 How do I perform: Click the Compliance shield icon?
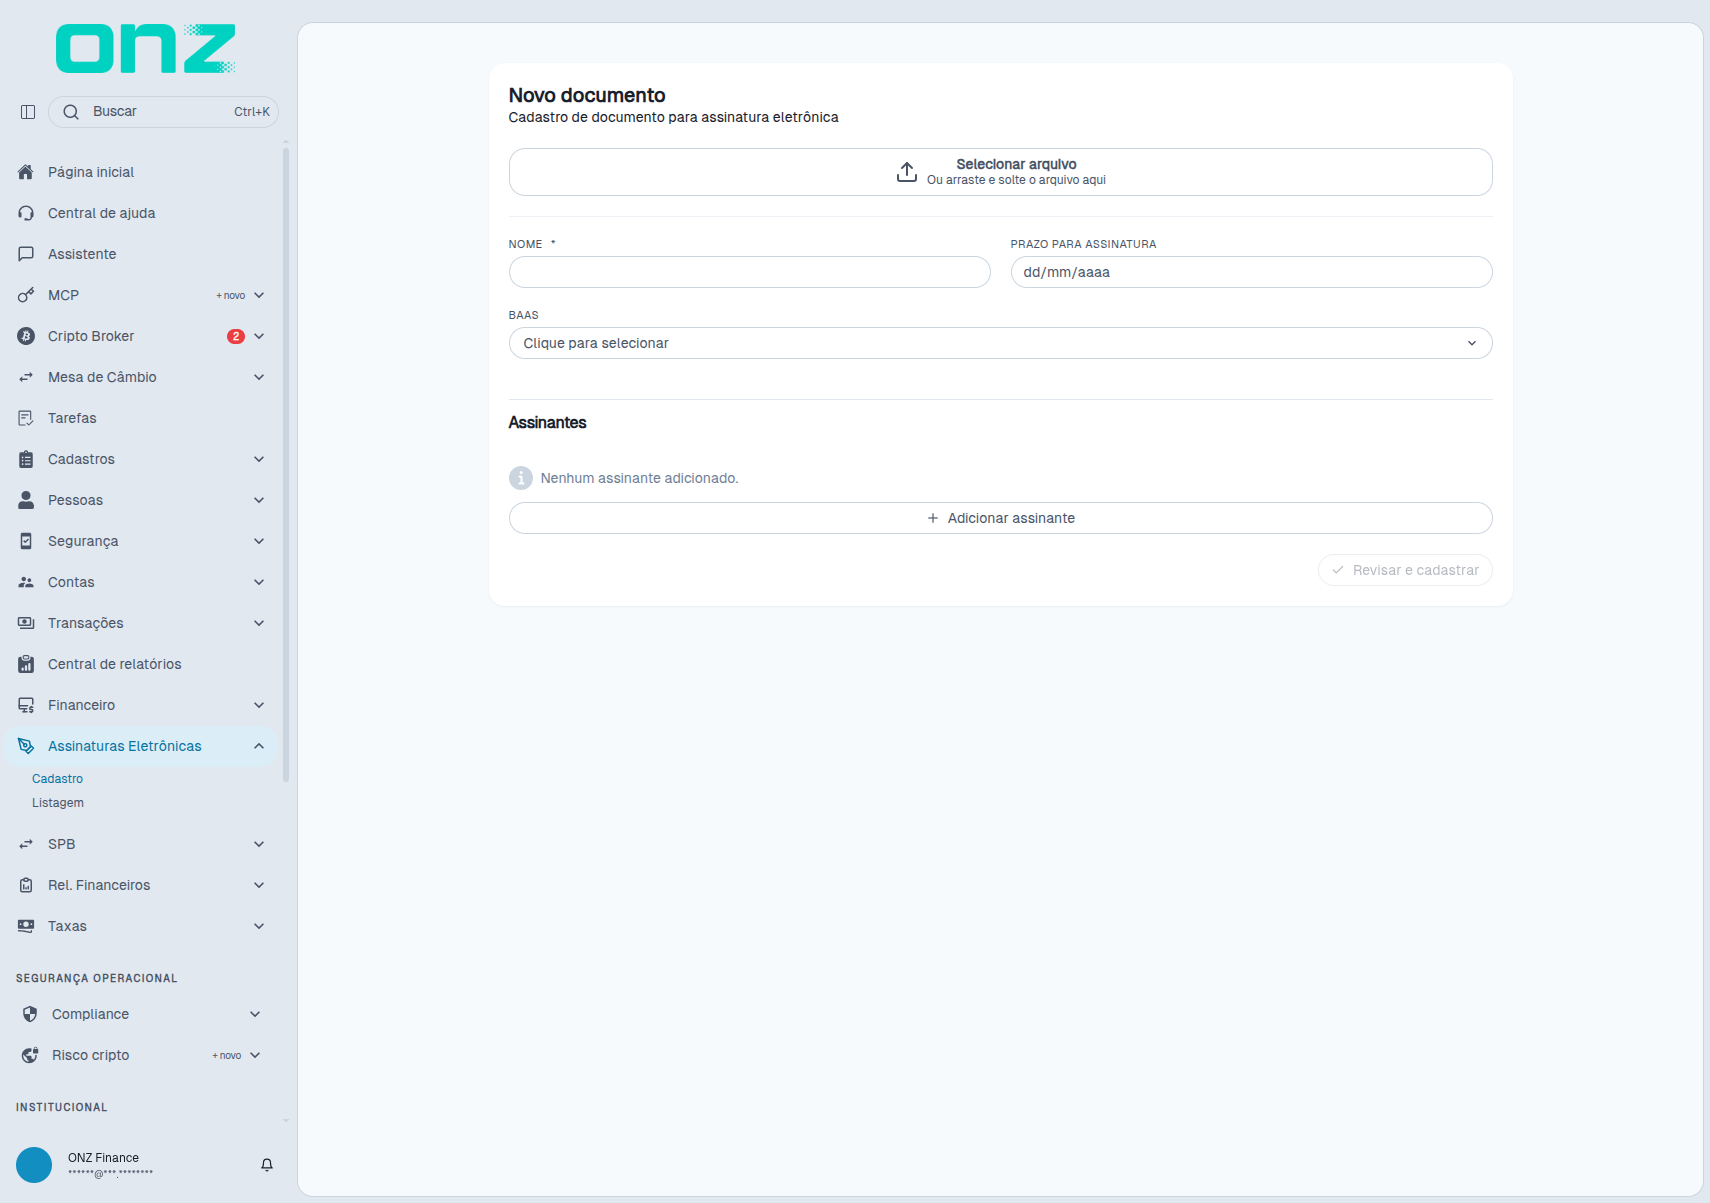pos(30,1014)
